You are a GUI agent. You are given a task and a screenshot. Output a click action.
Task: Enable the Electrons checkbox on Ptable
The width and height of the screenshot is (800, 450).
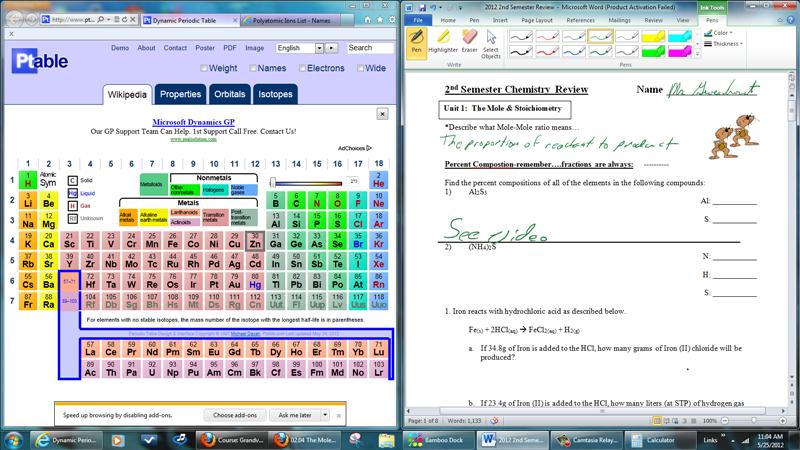coord(302,68)
